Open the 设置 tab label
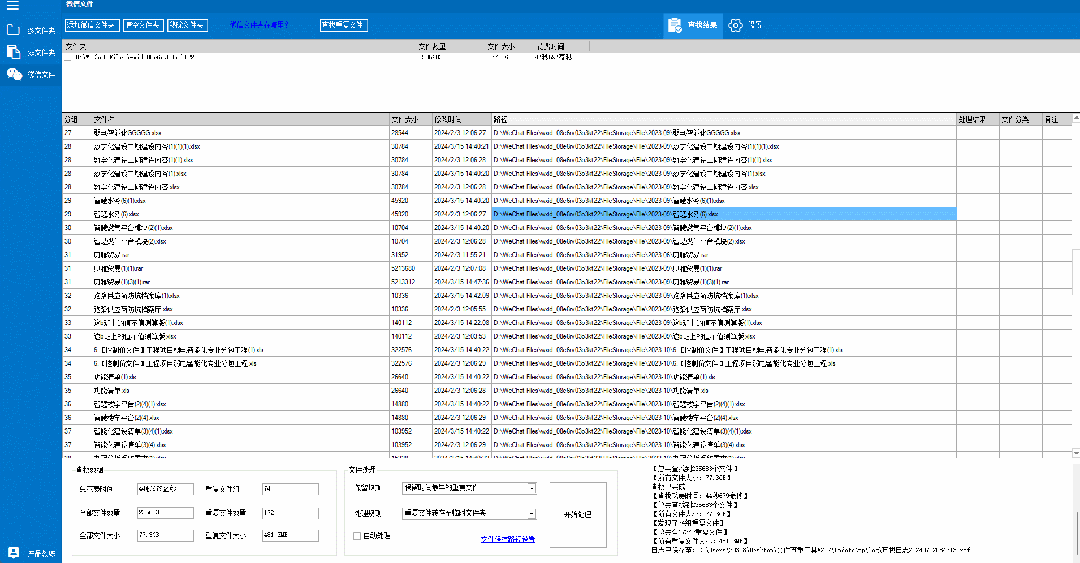The height and width of the screenshot is (563, 1080). [756, 25]
